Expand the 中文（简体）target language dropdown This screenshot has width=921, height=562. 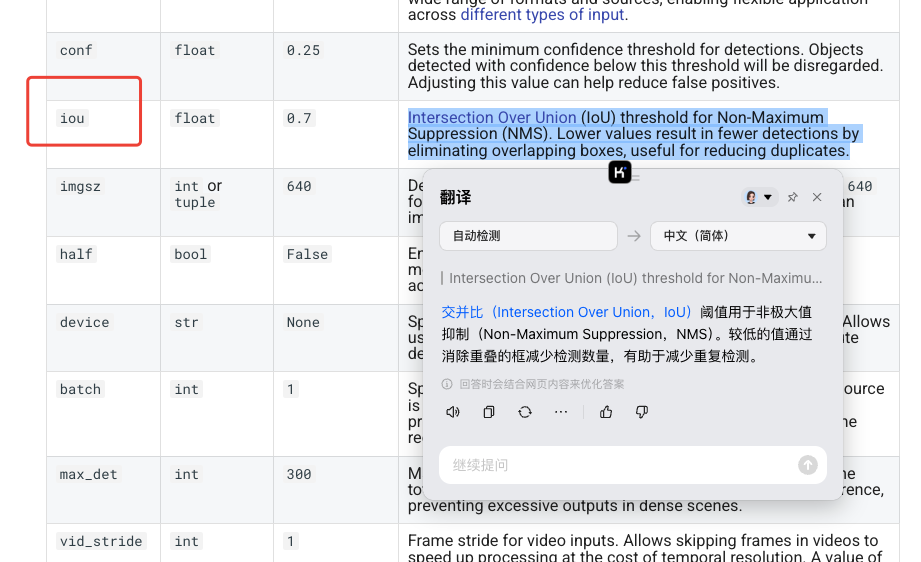point(738,236)
